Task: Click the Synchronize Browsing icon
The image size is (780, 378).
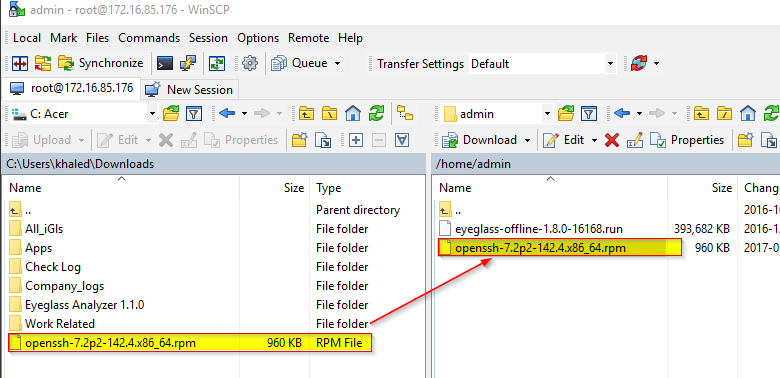Action: [x=42, y=63]
